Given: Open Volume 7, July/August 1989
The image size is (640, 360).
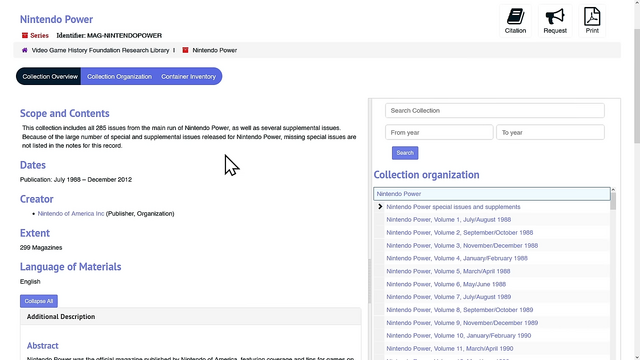Looking at the screenshot, I should [x=449, y=297].
